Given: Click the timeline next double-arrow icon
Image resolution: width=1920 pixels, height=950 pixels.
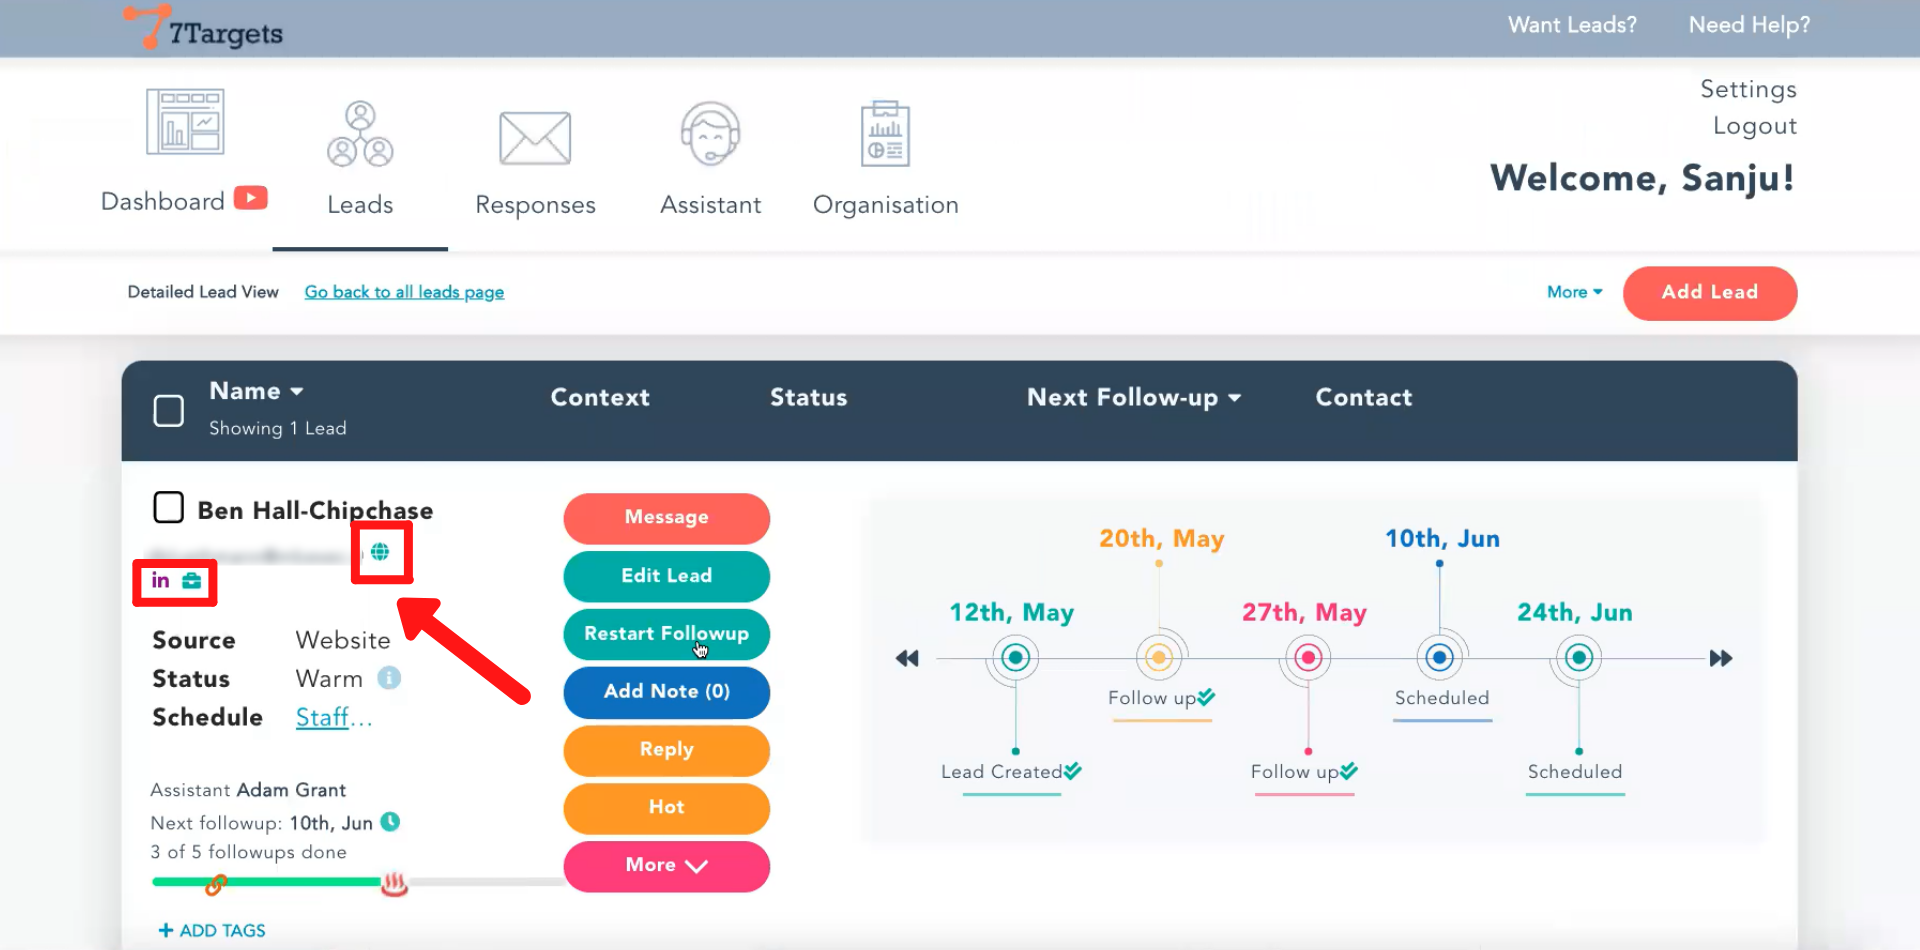Looking at the screenshot, I should point(1720,658).
